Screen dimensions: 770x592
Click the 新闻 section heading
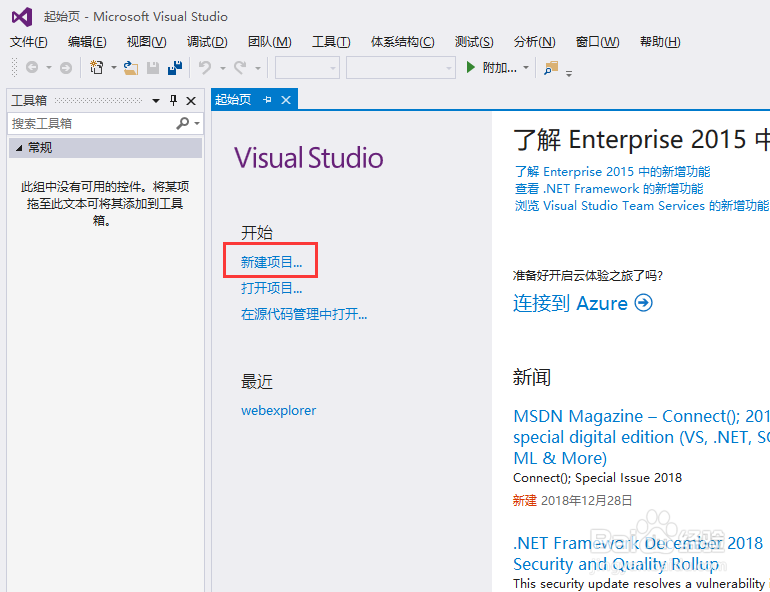pos(532,377)
